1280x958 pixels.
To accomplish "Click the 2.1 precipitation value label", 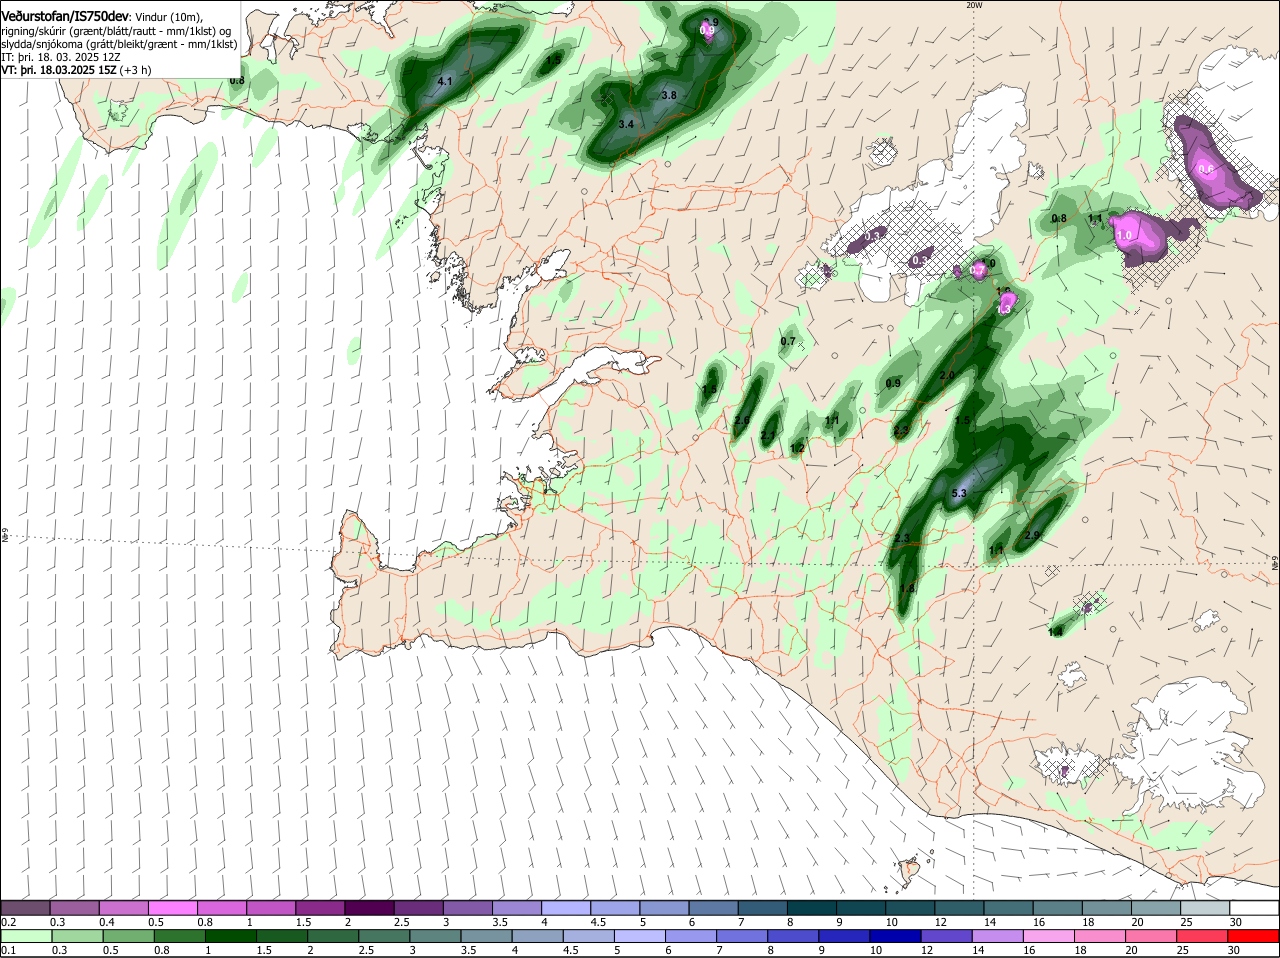I will 768,436.
